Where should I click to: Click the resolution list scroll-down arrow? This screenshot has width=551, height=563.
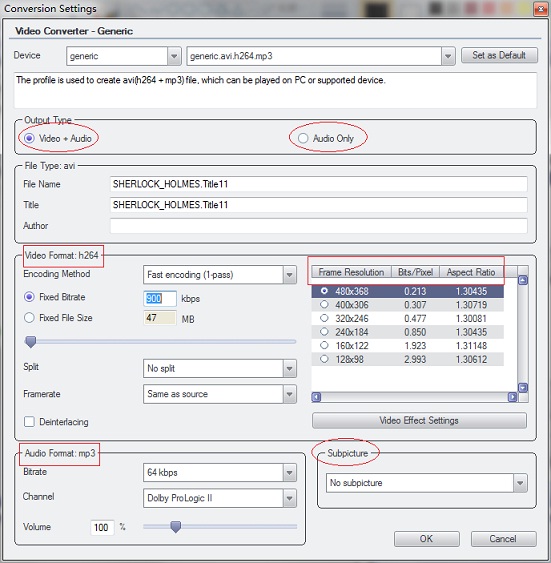(523, 388)
